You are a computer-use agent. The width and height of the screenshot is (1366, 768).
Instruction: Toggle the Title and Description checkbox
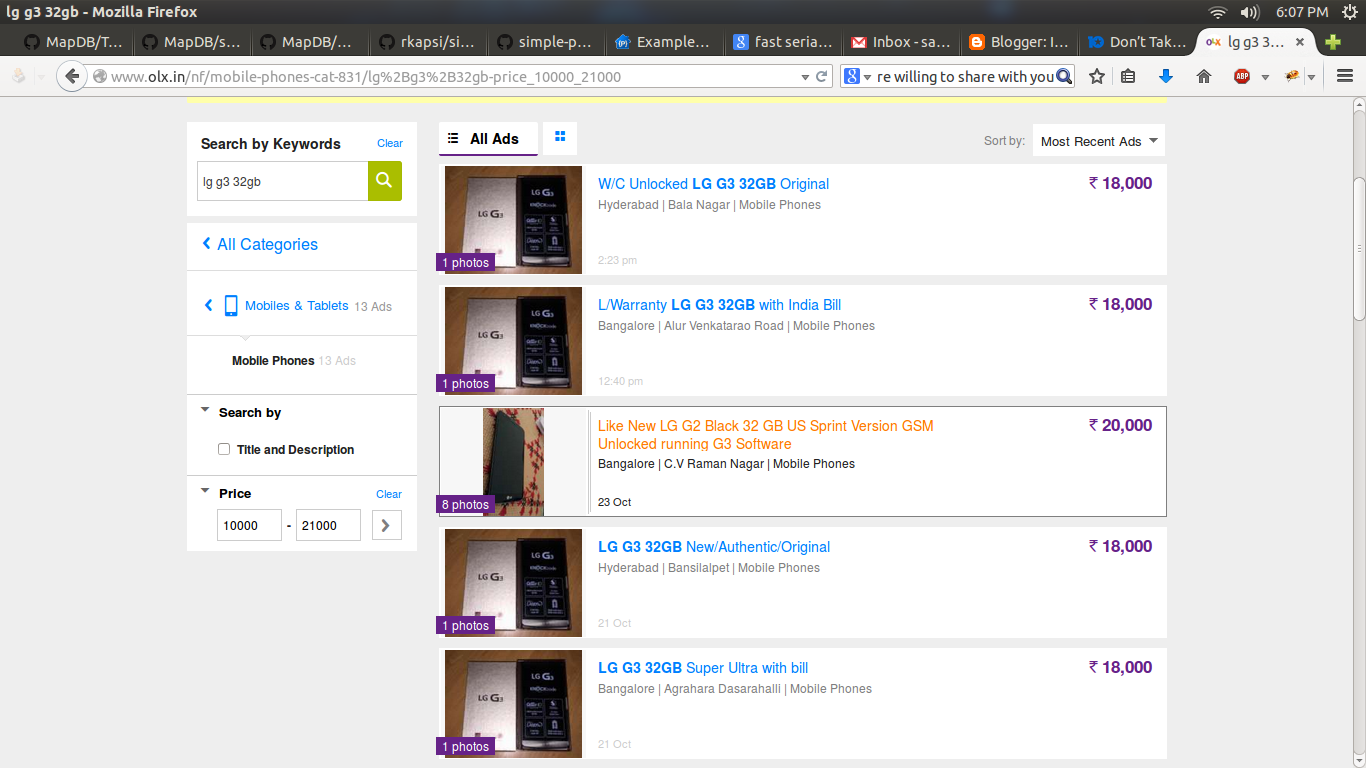pyautogui.click(x=224, y=449)
